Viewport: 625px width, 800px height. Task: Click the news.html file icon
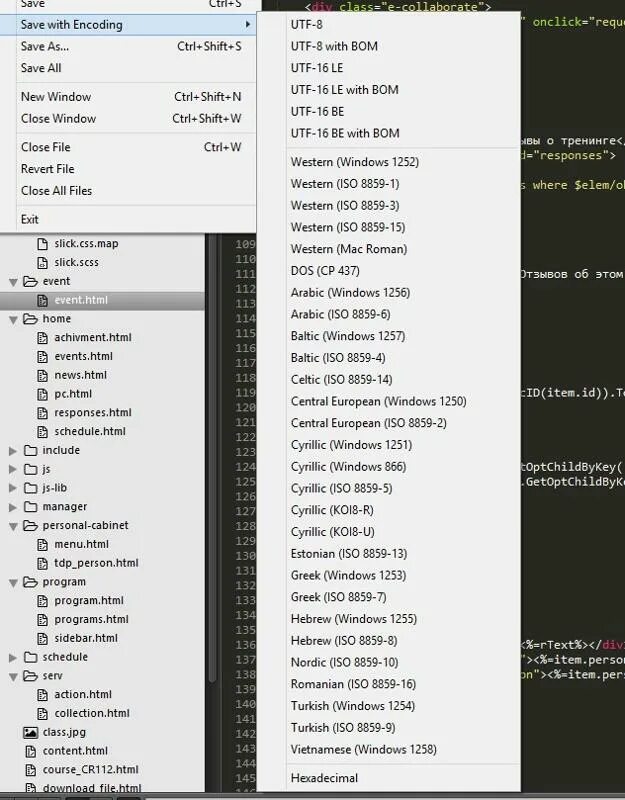tap(43, 376)
